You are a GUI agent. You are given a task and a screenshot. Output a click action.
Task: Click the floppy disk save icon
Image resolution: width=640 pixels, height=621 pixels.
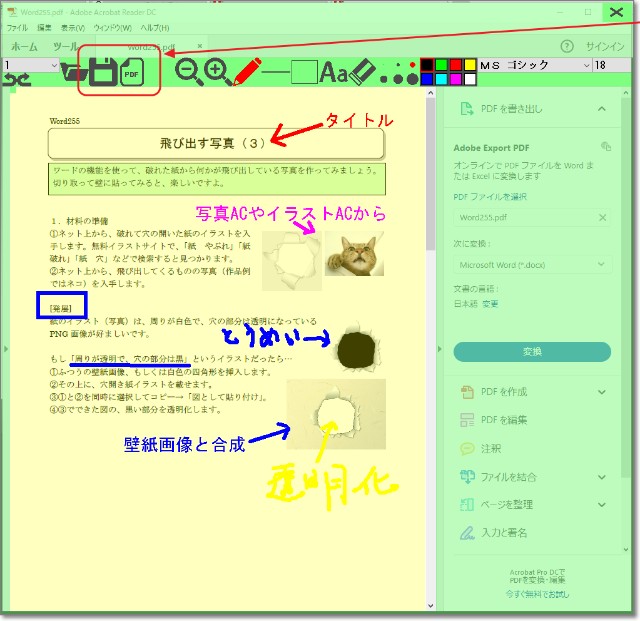pyautogui.click(x=102, y=72)
